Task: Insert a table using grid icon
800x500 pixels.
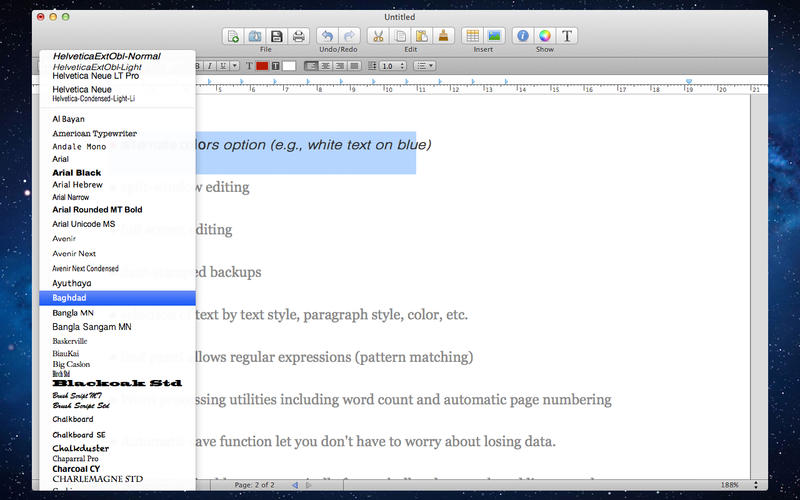Action: tap(472, 36)
